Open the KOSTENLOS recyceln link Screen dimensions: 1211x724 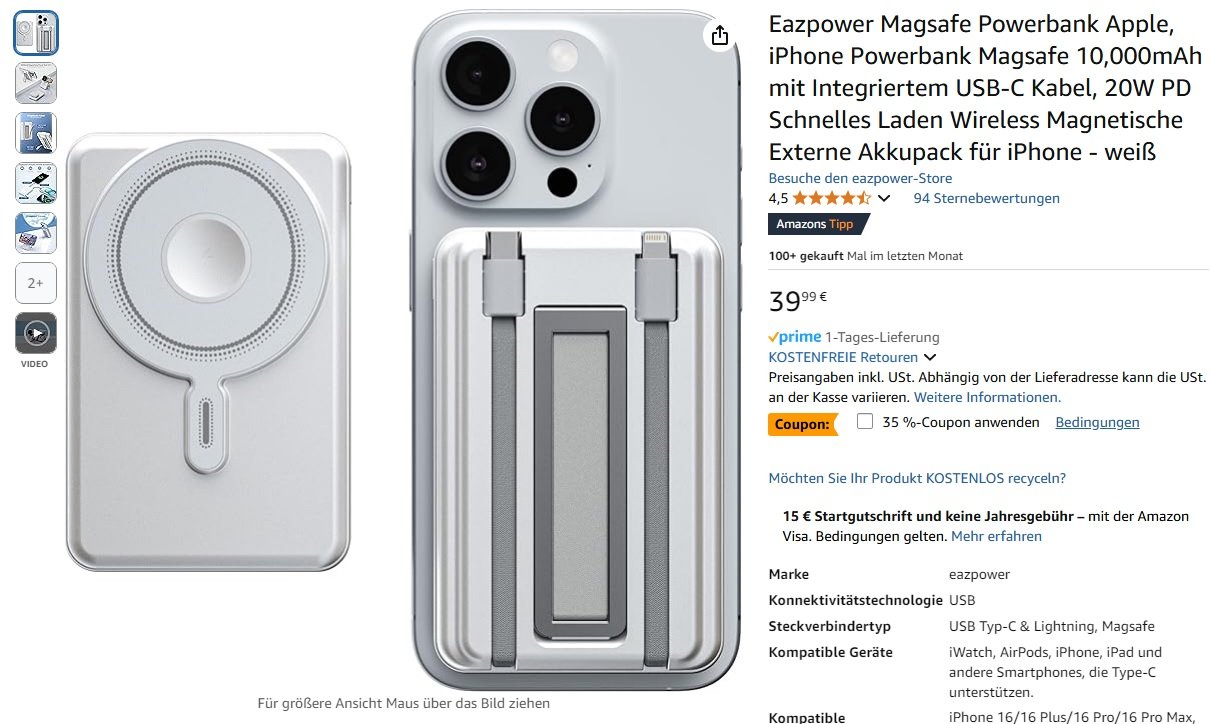coord(917,478)
